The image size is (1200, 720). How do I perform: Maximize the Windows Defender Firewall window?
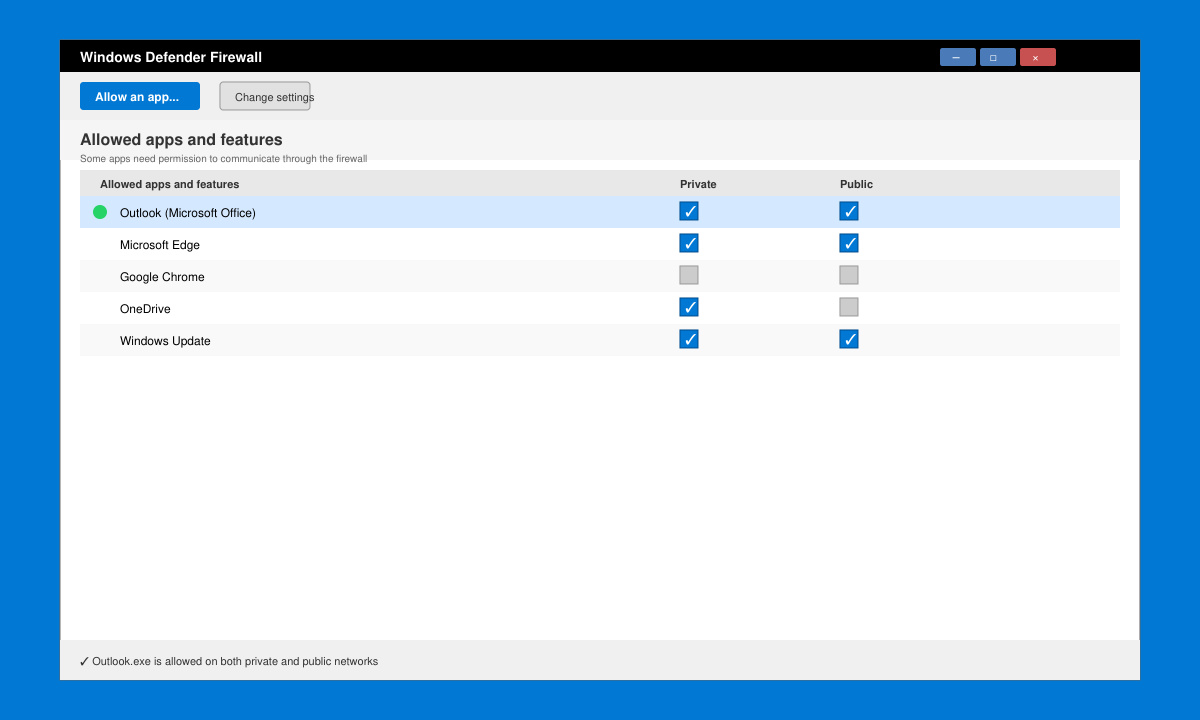998,57
